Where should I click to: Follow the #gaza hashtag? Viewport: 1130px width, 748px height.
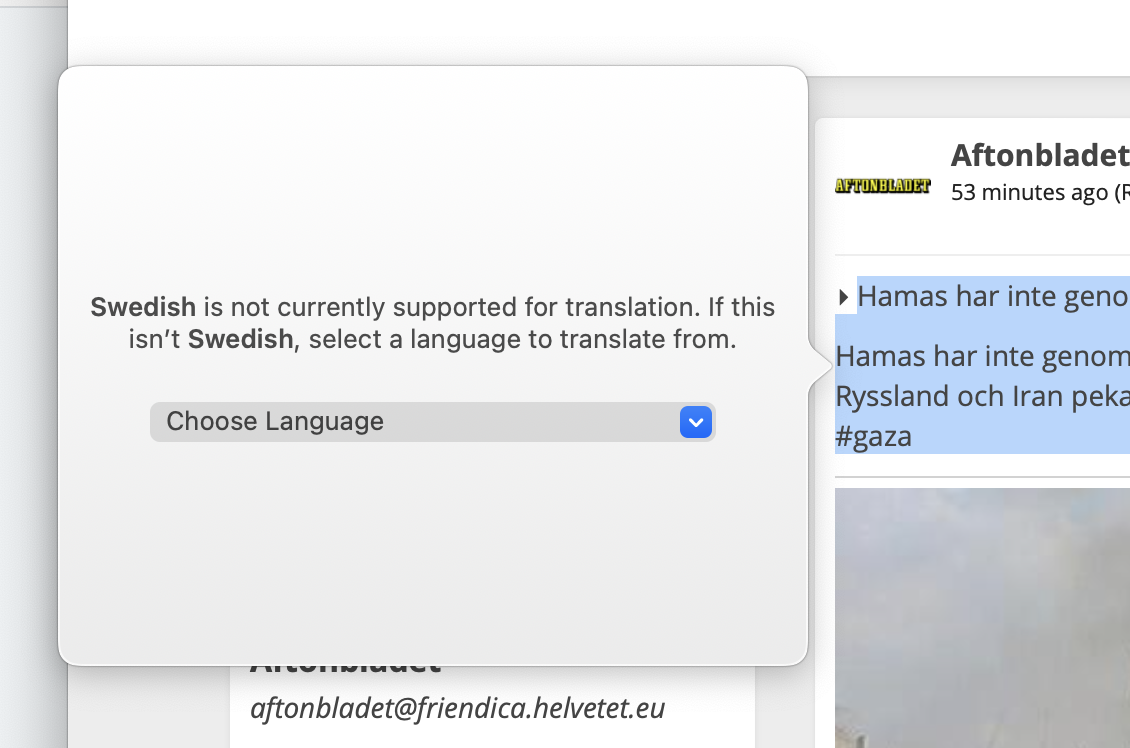[873, 437]
